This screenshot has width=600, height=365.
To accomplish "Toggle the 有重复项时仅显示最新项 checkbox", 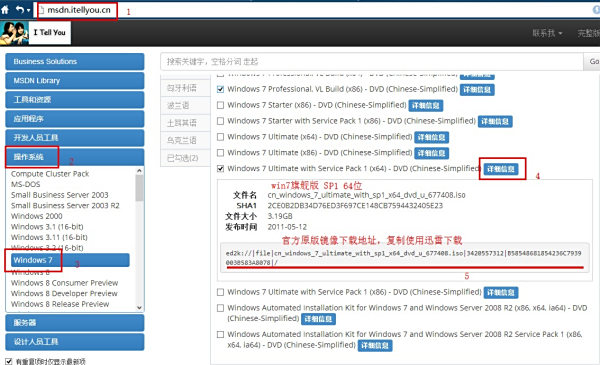I will click(9, 361).
